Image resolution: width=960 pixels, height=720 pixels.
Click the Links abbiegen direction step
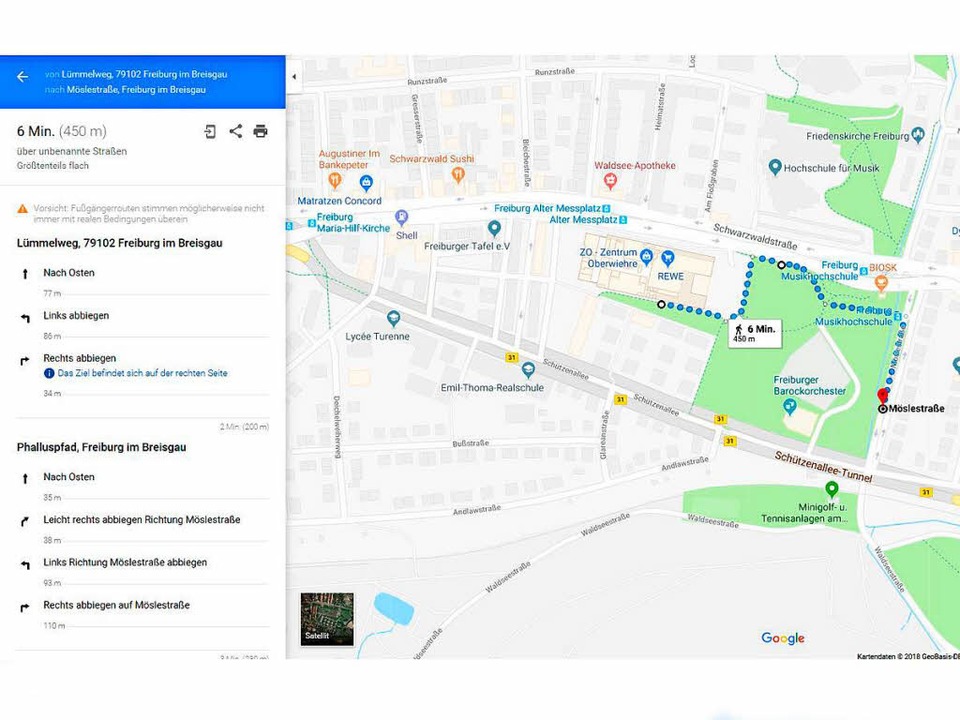tap(143, 316)
